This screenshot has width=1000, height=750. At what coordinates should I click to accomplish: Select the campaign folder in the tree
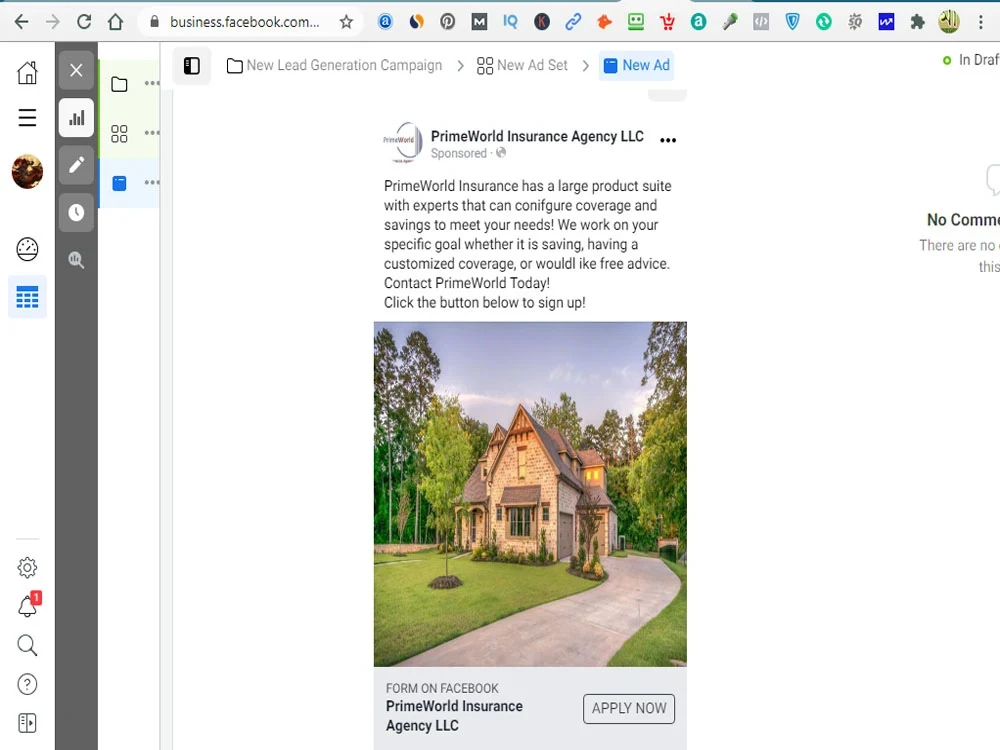tap(119, 84)
